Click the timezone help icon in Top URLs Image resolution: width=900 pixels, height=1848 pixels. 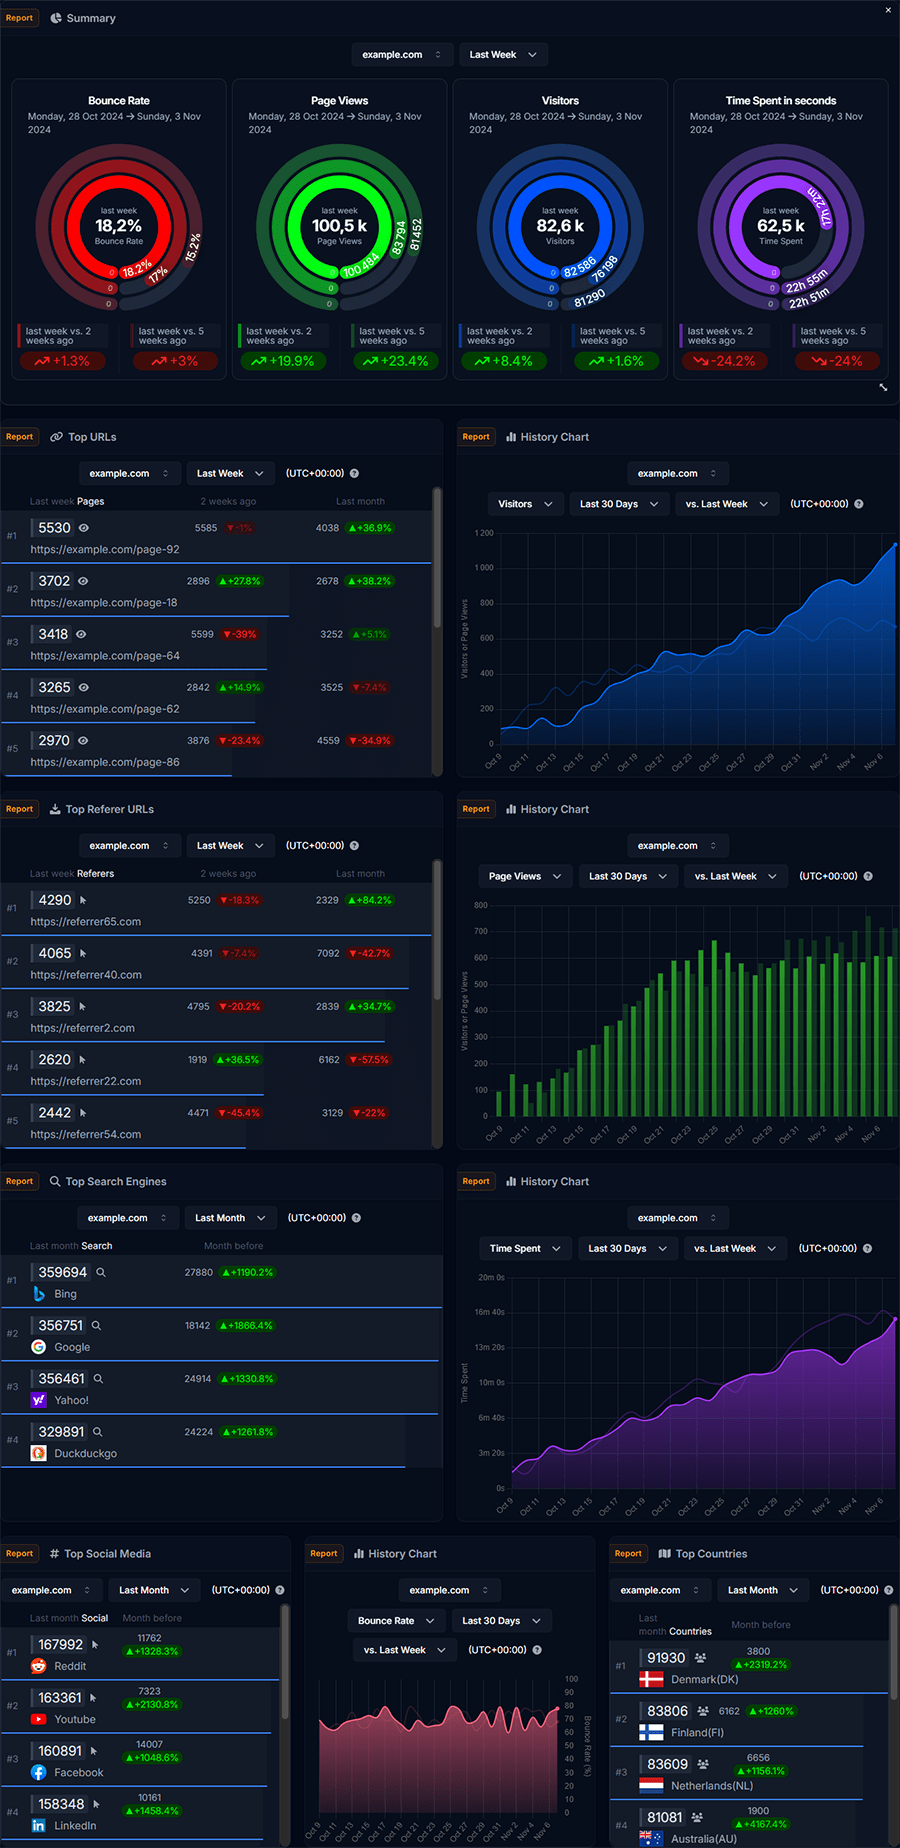[x=354, y=474]
